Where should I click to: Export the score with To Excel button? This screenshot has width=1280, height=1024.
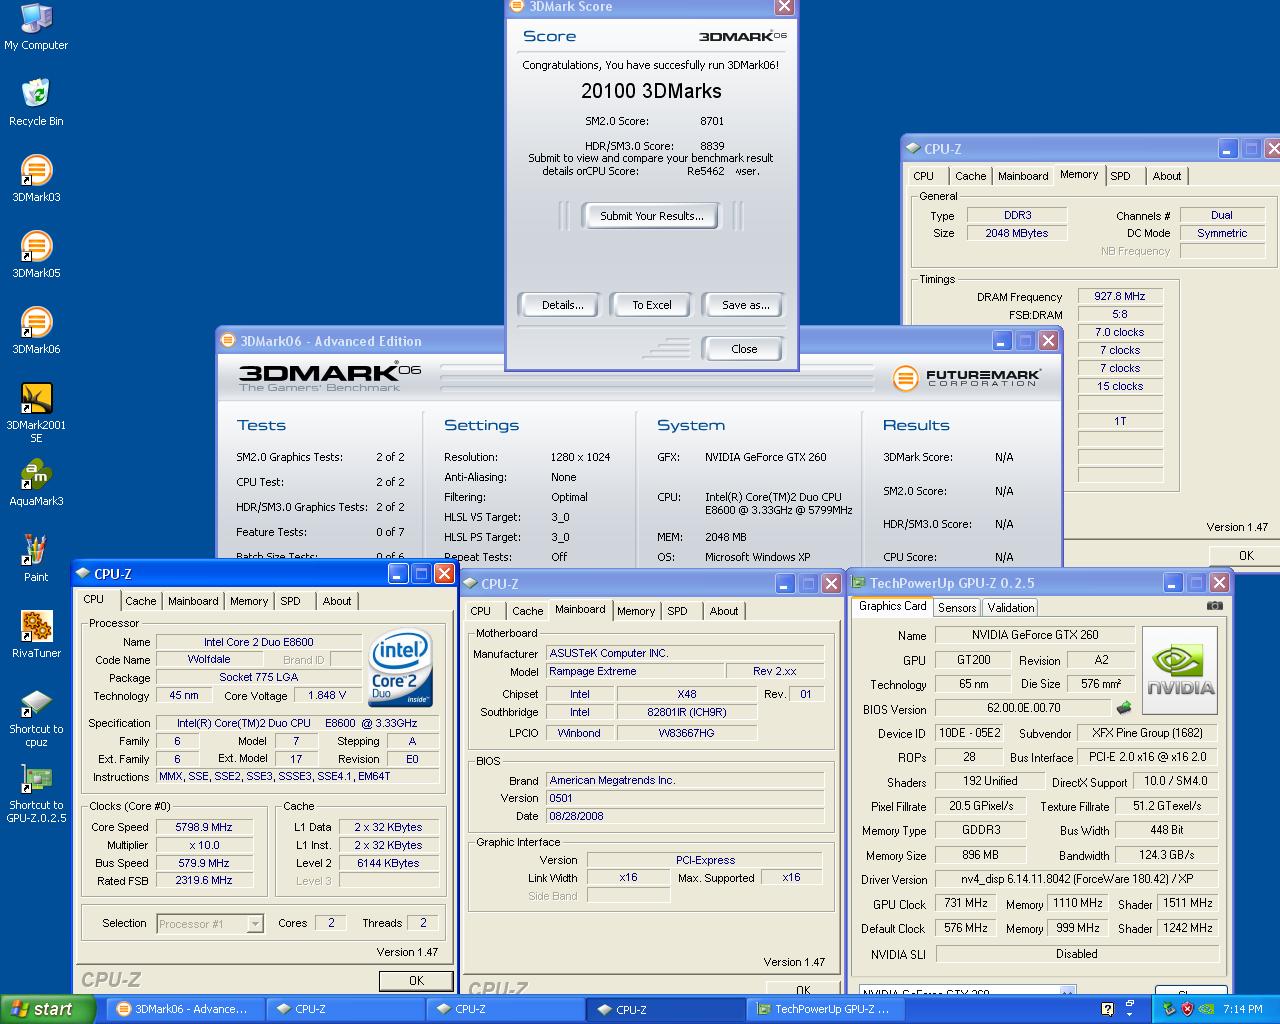click(x=651, y=305)
